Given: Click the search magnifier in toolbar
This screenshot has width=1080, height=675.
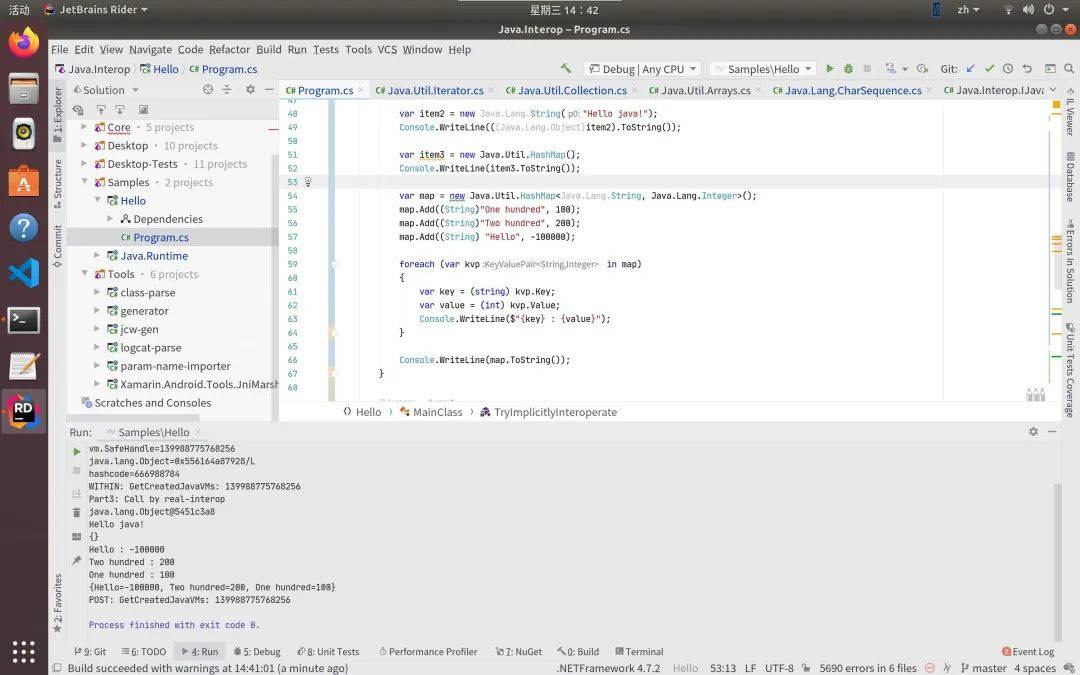Looking at the screenshot, I should (1069, 68).
